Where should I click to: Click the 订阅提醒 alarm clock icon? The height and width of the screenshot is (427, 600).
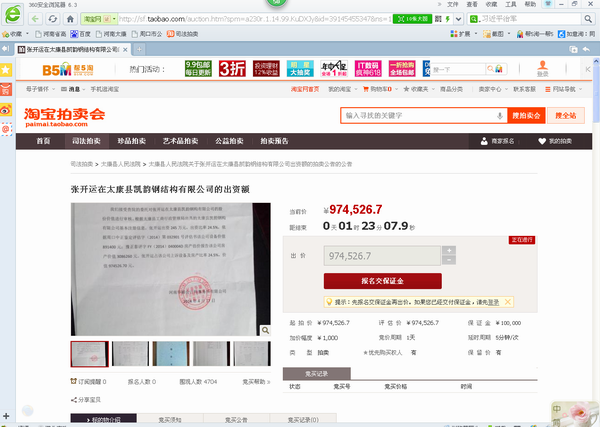(74, 381)
